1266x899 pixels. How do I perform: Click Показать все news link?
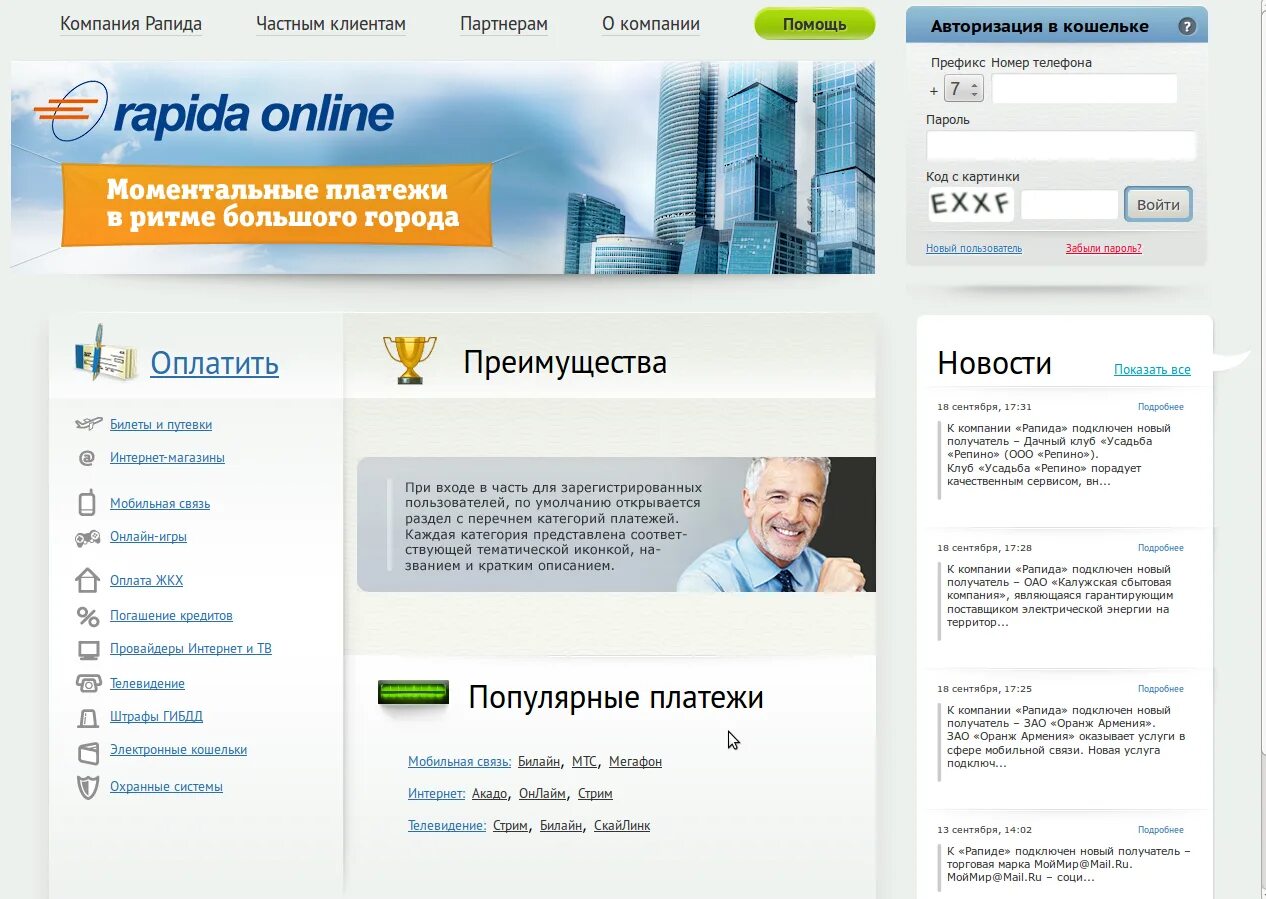click(x=1152, y=370)
